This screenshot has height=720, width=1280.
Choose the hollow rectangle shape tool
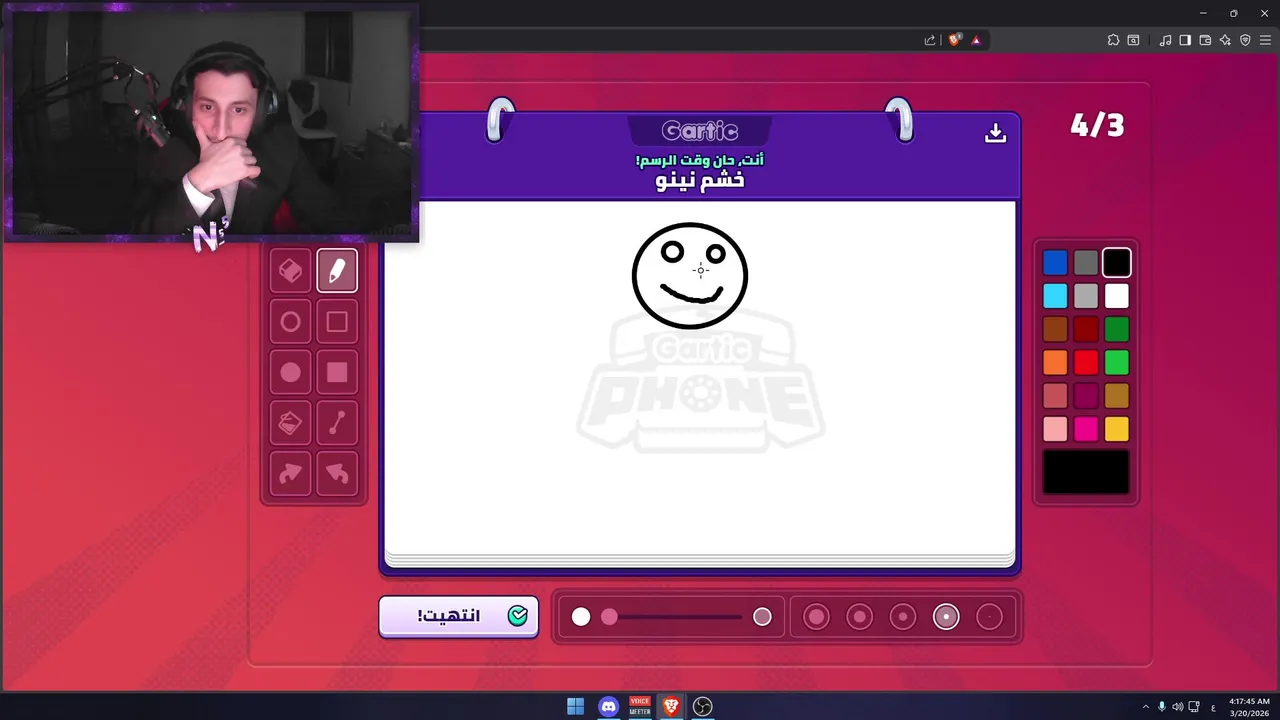pos(337,322)
